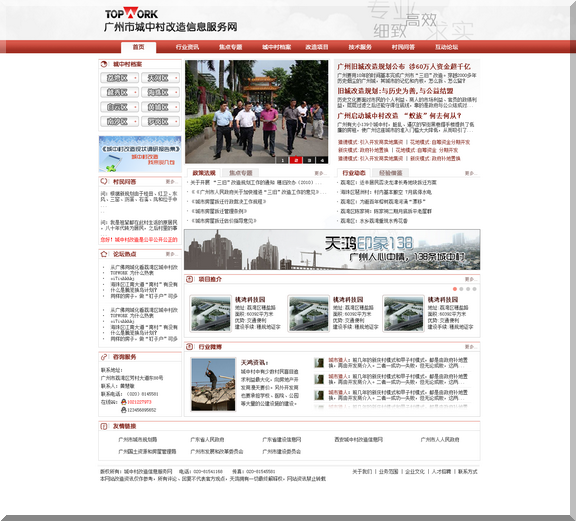Click the 咨询服务 link icon
This screenshot has height=521, width=576.
click(x=104, y=357)
